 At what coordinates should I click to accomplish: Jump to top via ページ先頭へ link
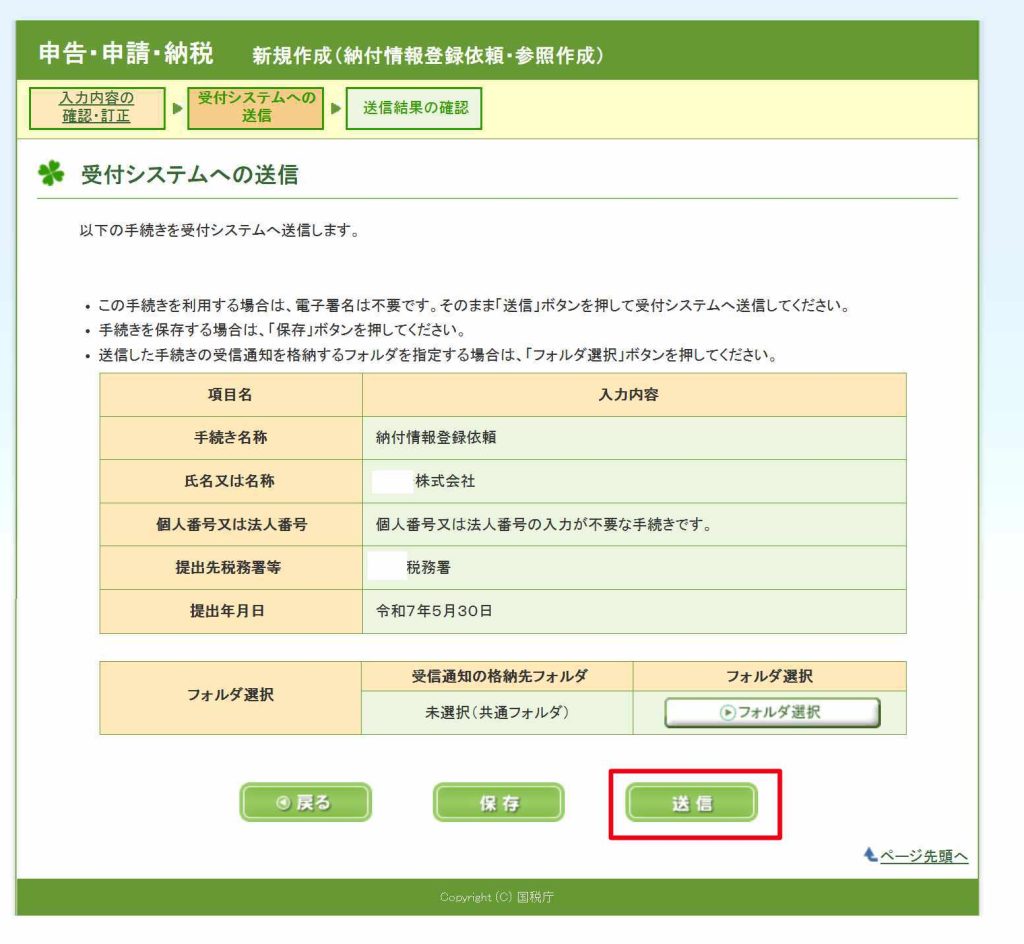tap(923, 856)
